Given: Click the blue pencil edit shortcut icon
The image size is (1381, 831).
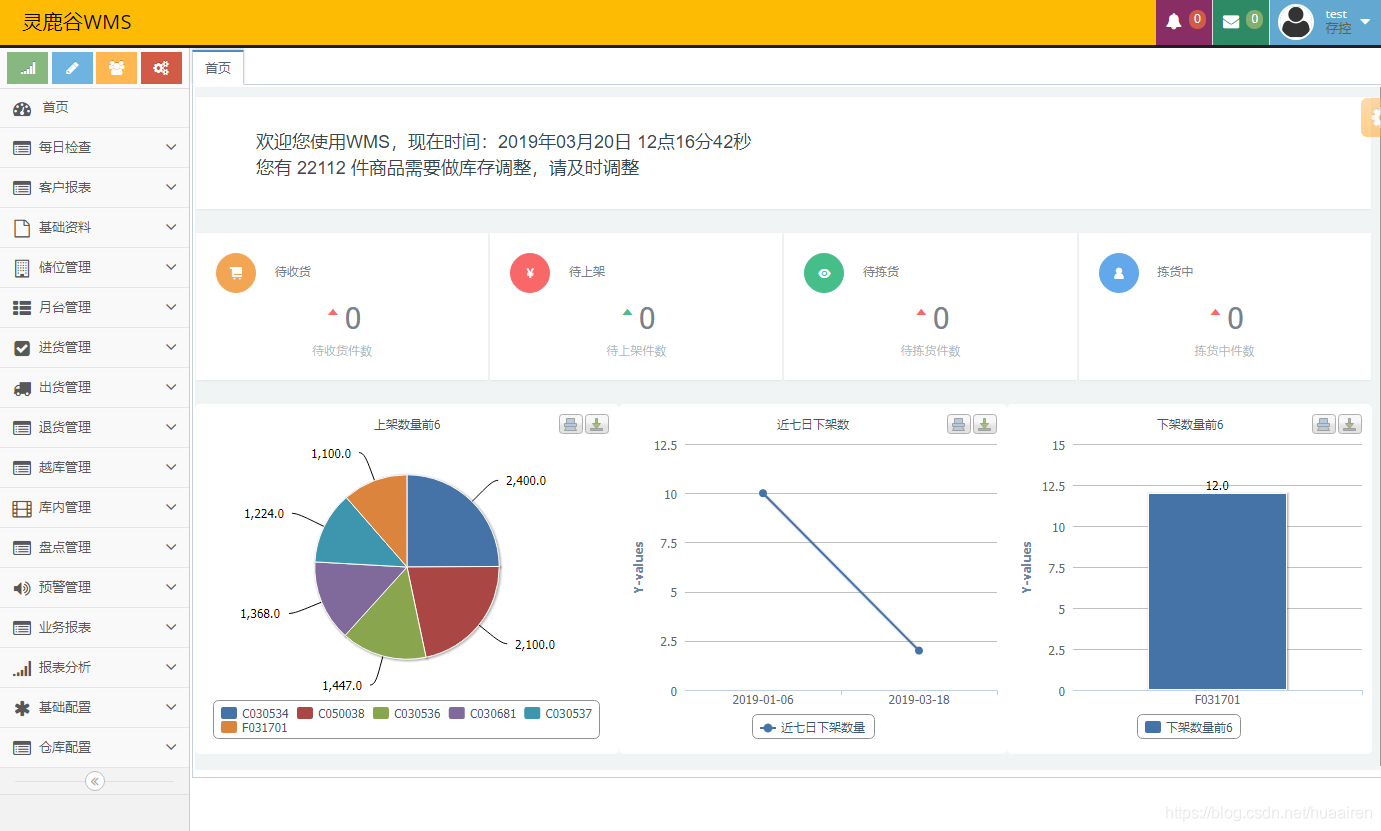Looking at the screenshot, I should (x=71, y=67).
